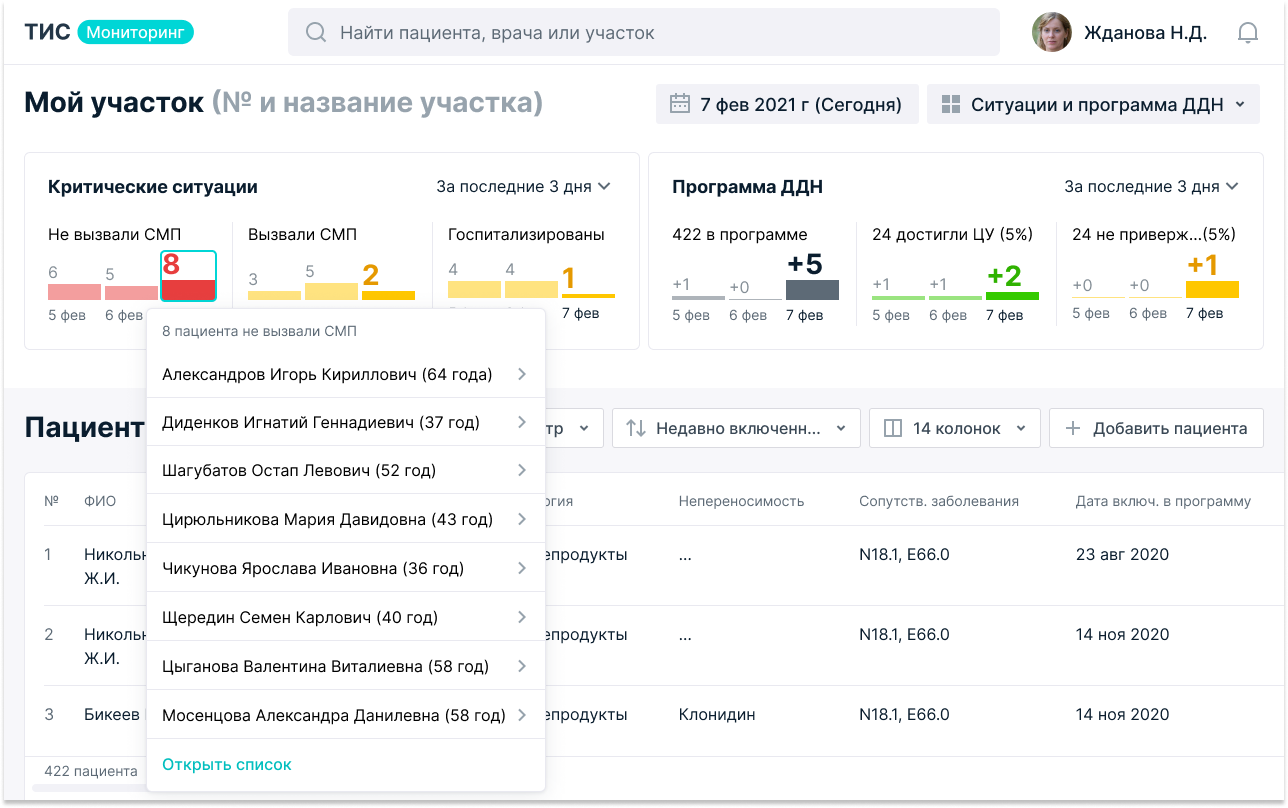Click the columns icon next to 14 колонок

[x=893, y=428]
